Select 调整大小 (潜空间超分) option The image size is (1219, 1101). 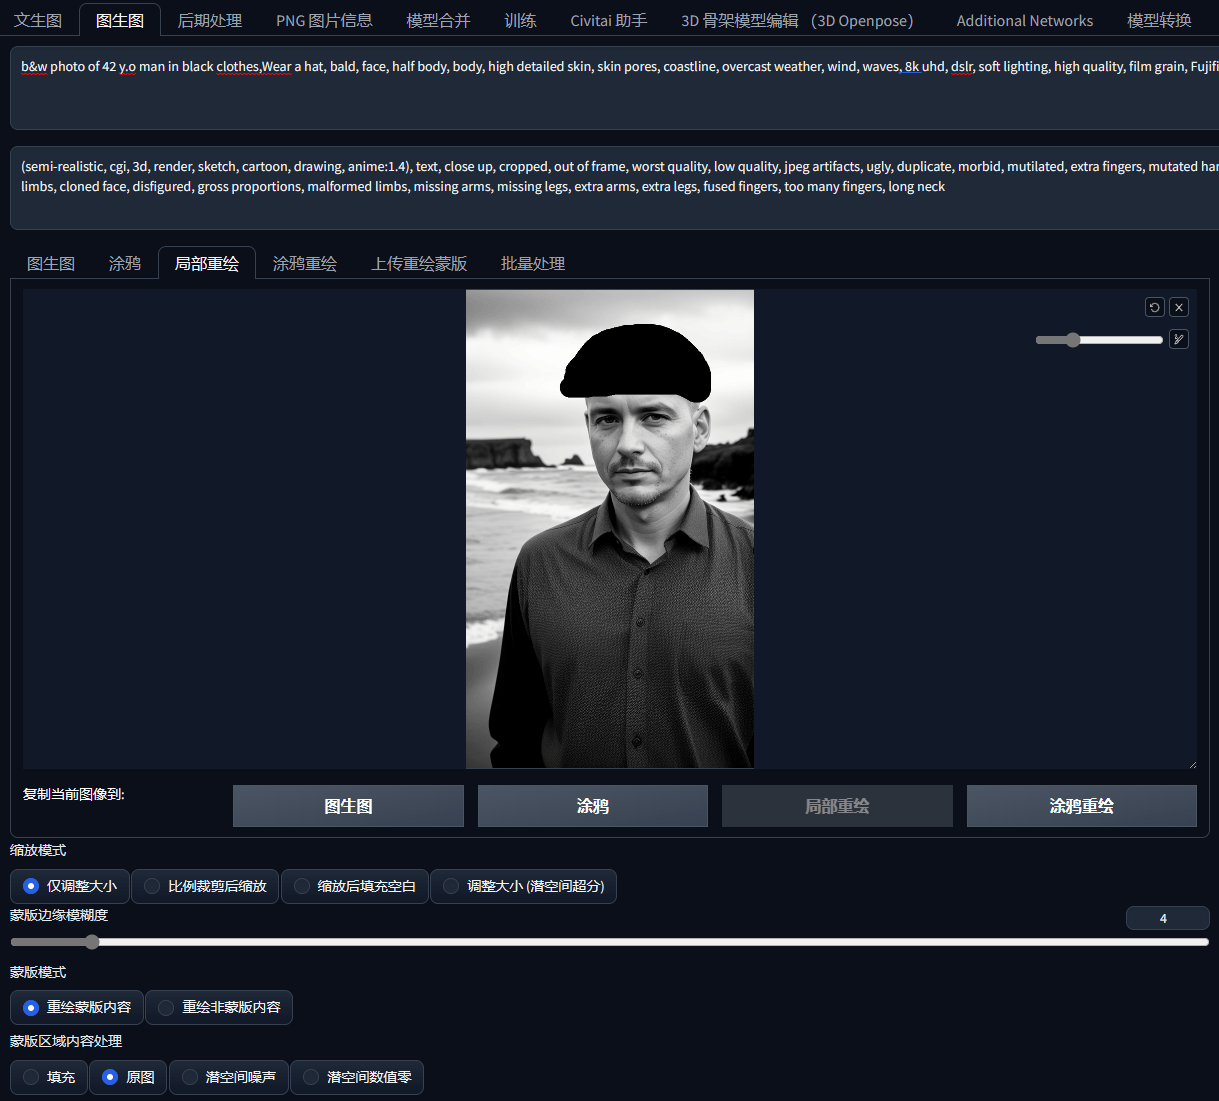[524, 886]
